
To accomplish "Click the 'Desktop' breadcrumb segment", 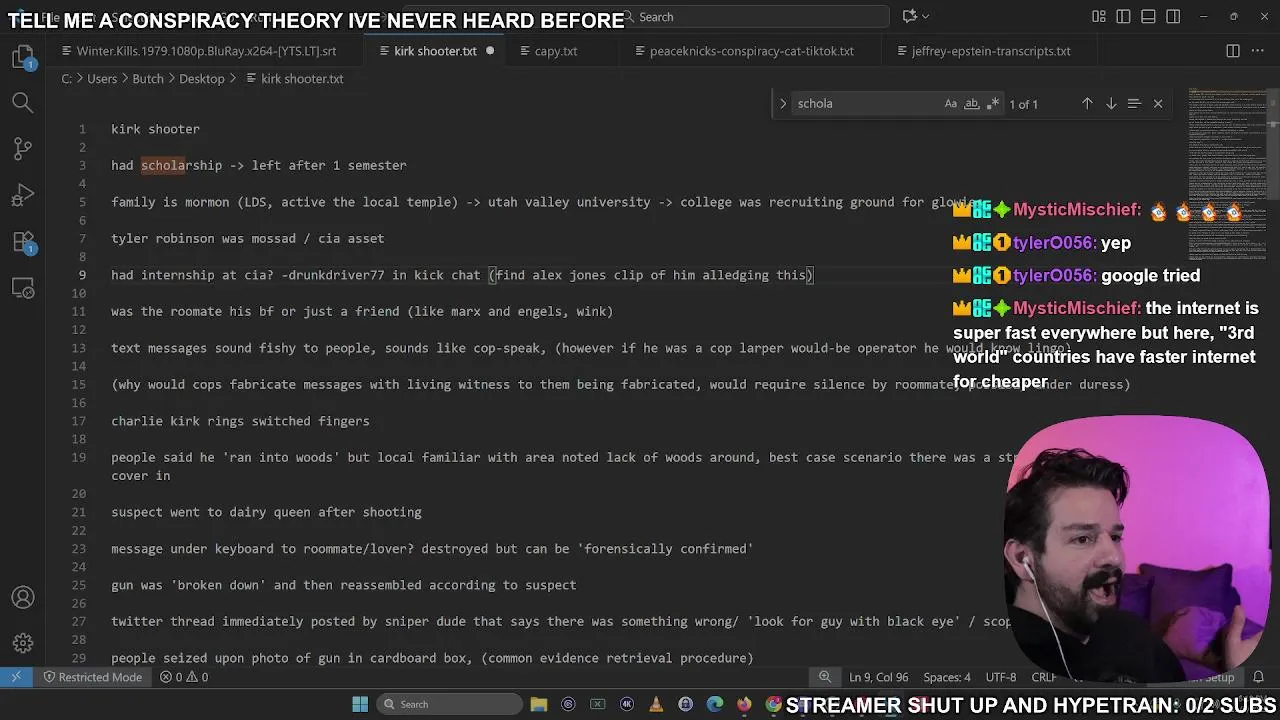I will [202, 79].
